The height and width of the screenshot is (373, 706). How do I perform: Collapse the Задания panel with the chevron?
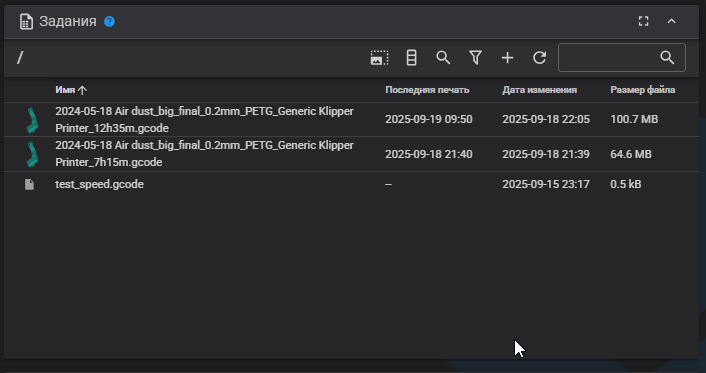[671, 21]
